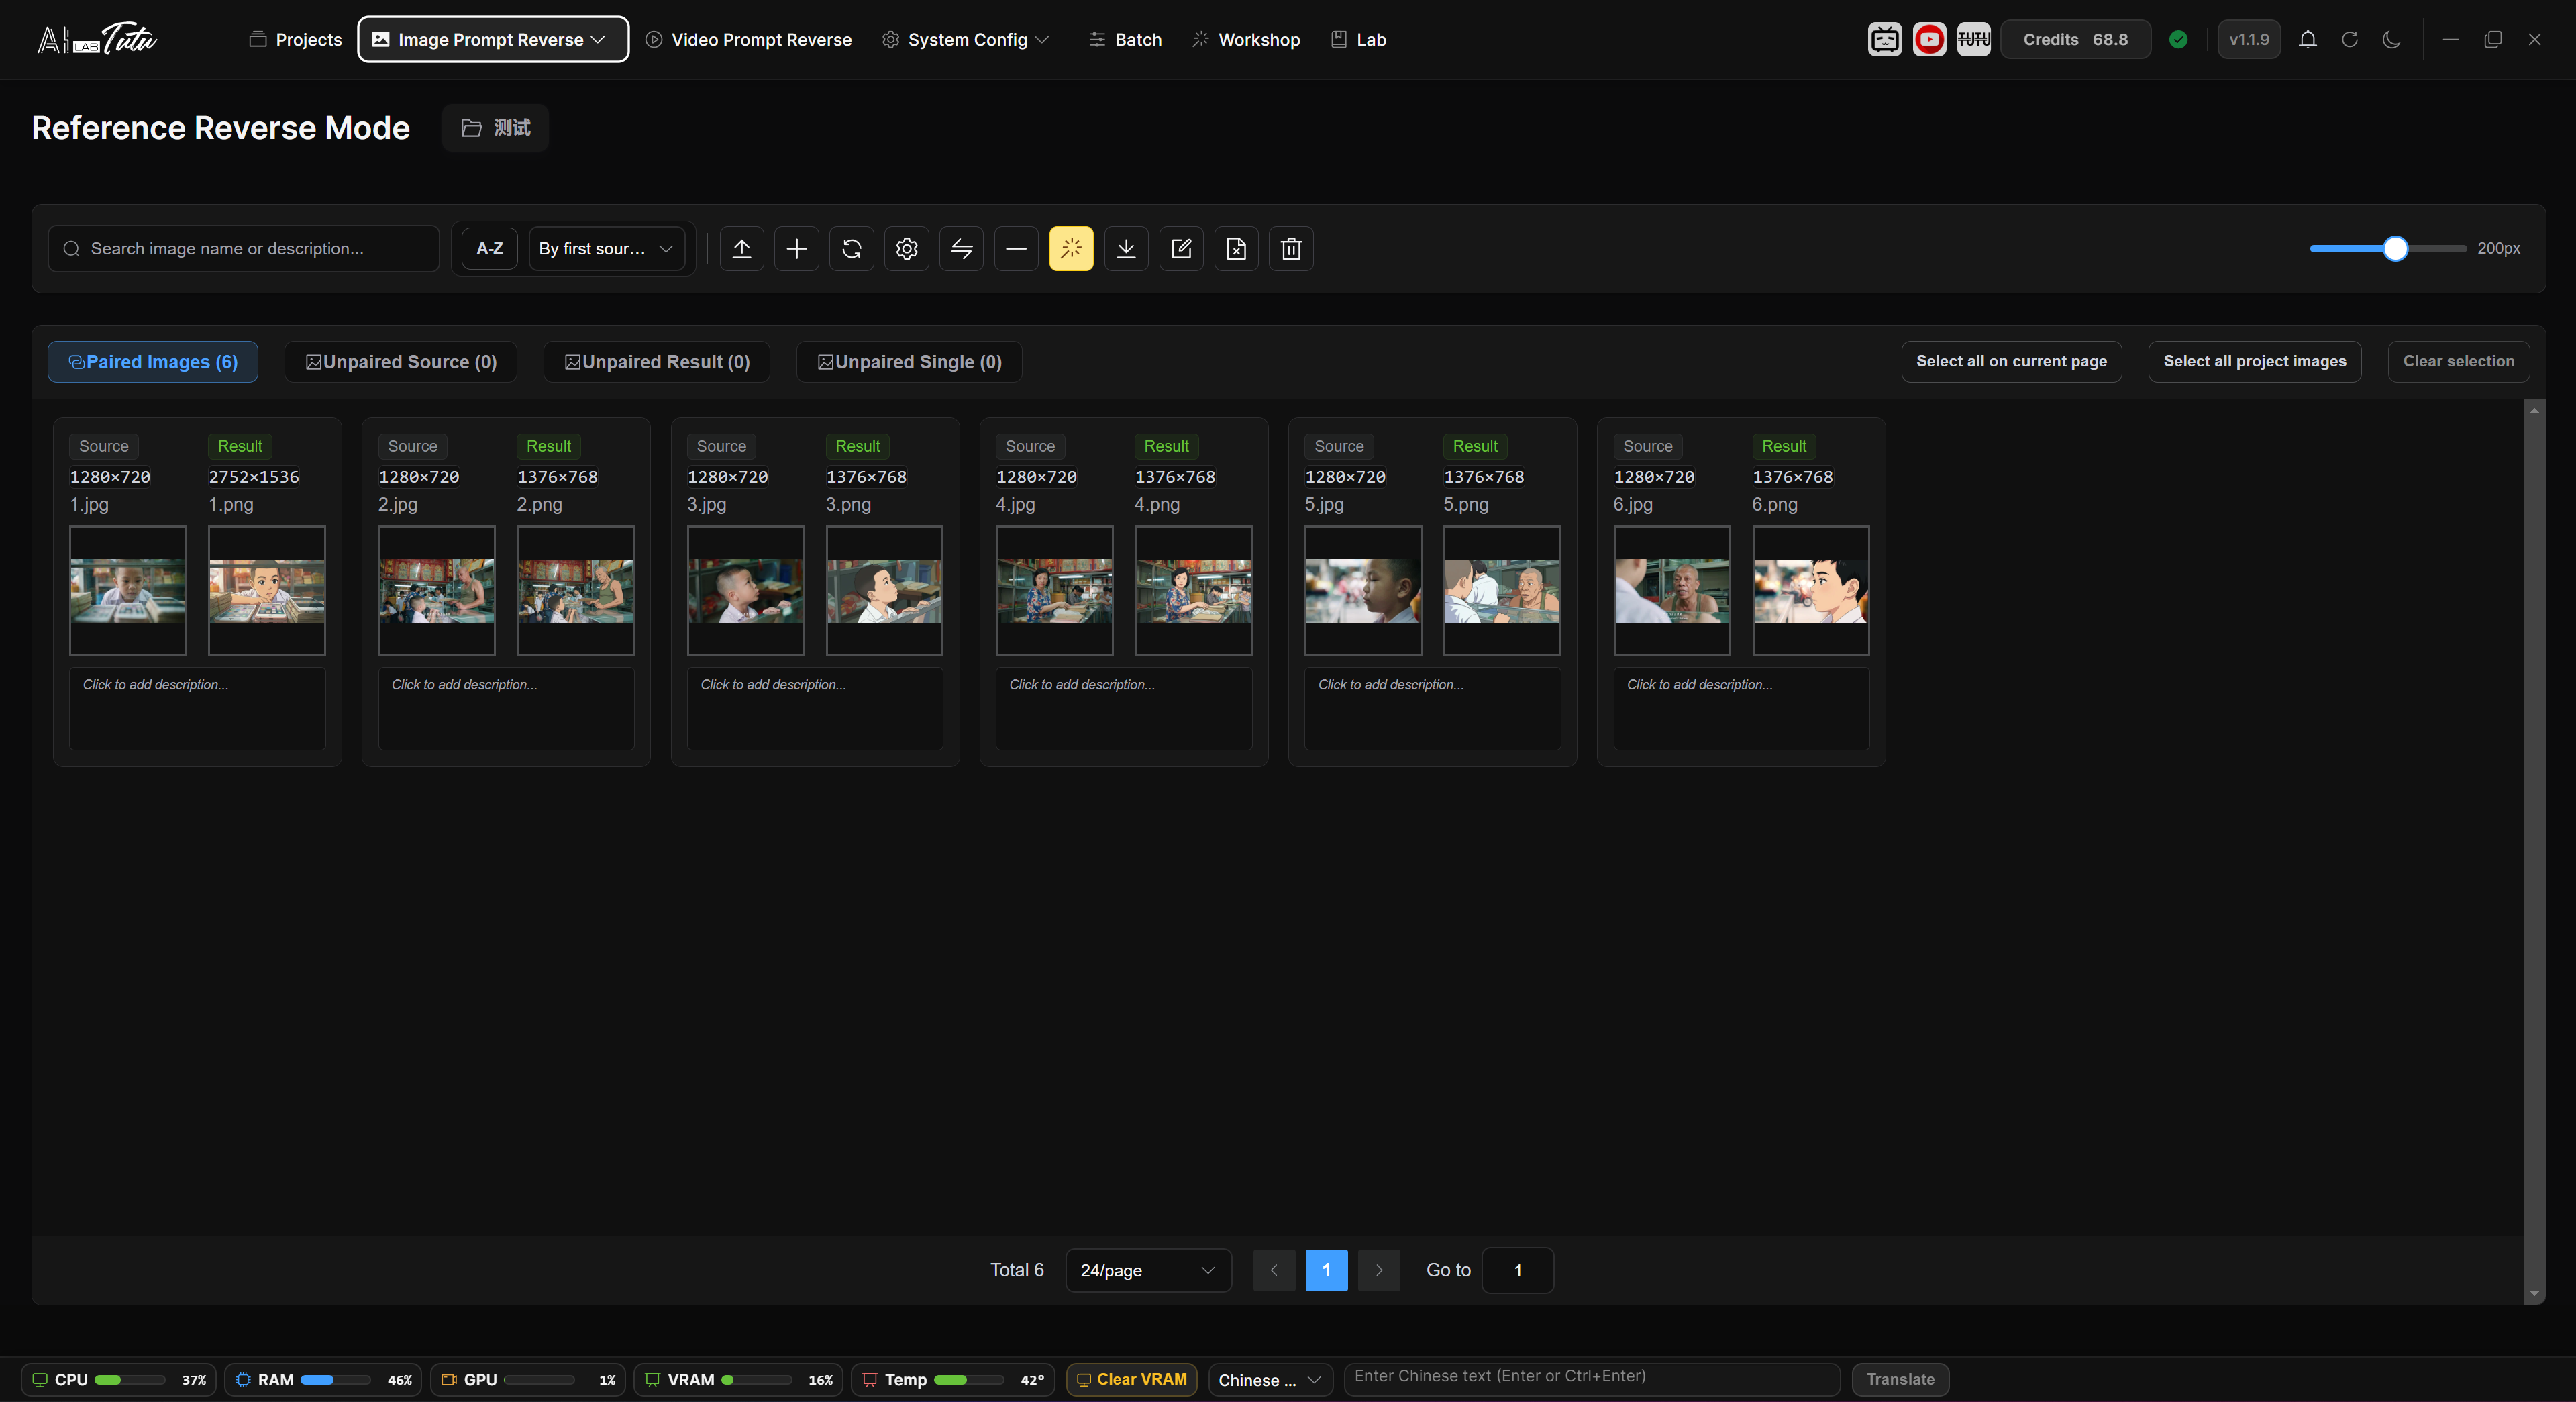This screenshot has height=1402, width=2576.
Task: Select the 1.jpg source thumbnail
Action: pos(128,591)
